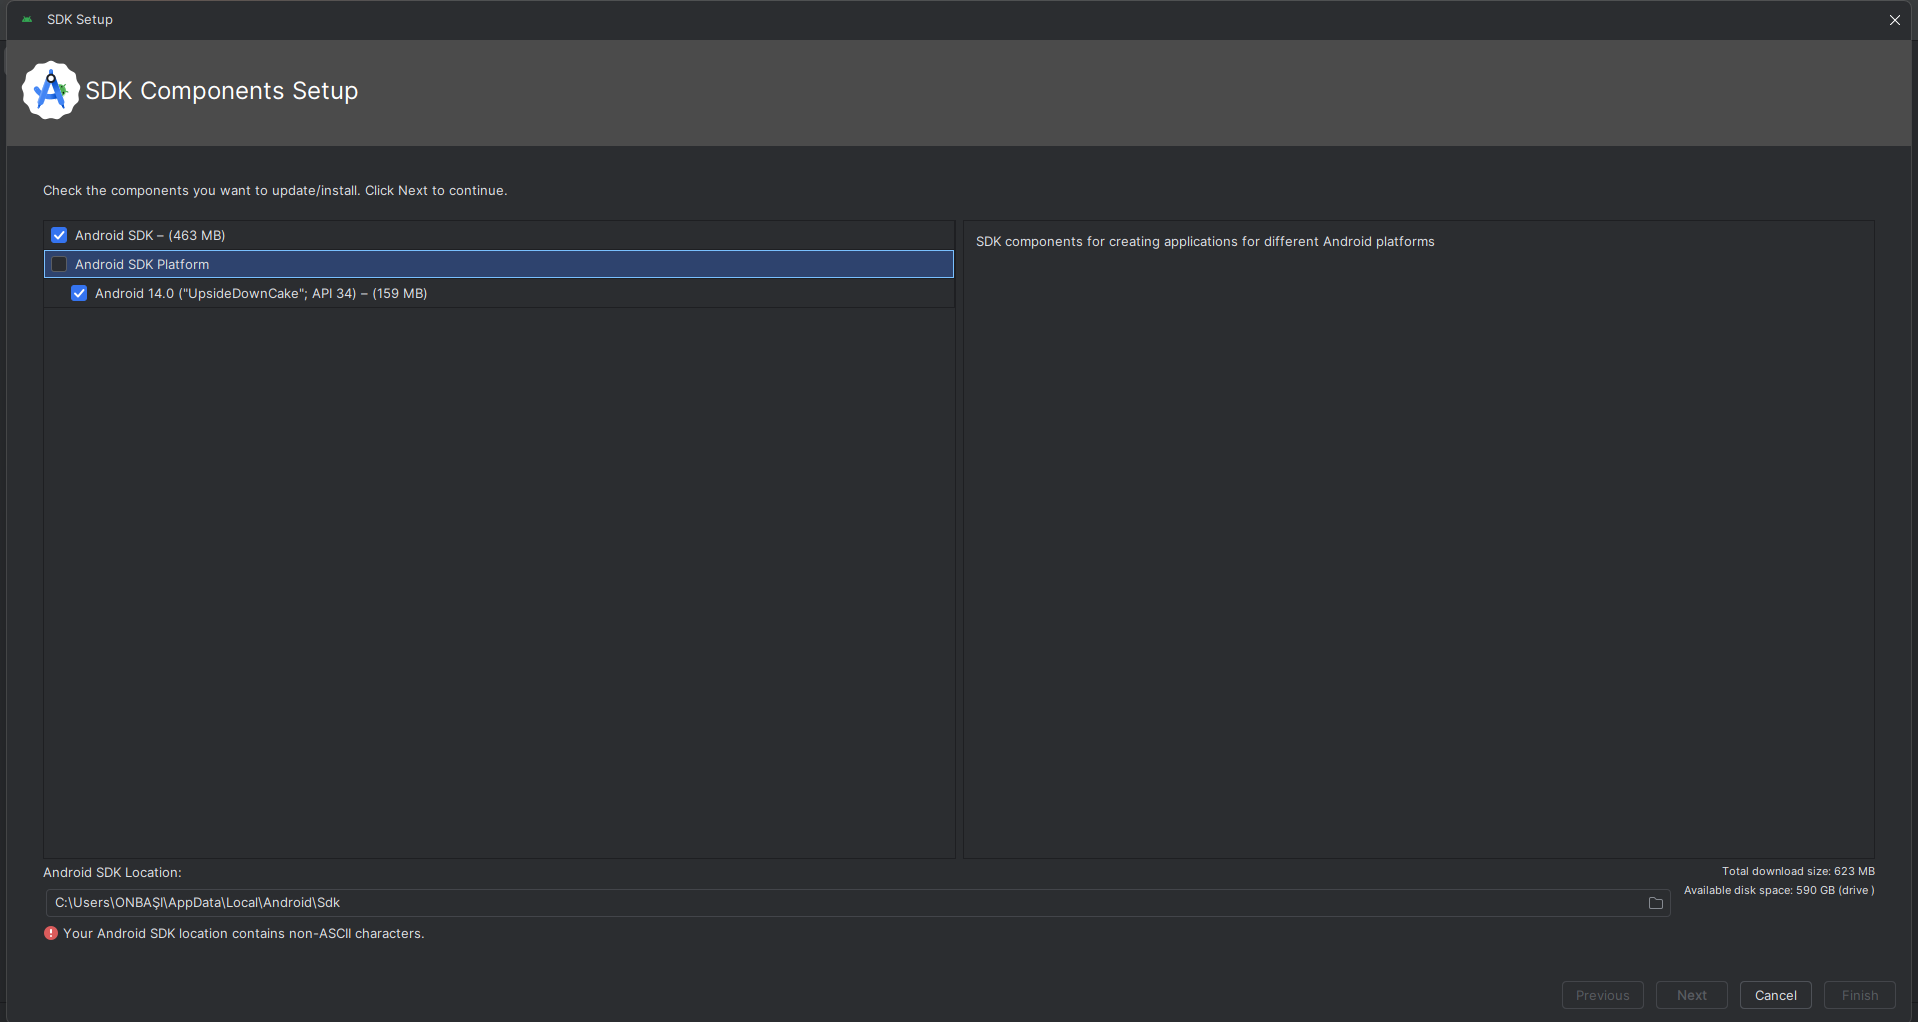Click the non-ASCII characters error message

(x=244, y=933)
